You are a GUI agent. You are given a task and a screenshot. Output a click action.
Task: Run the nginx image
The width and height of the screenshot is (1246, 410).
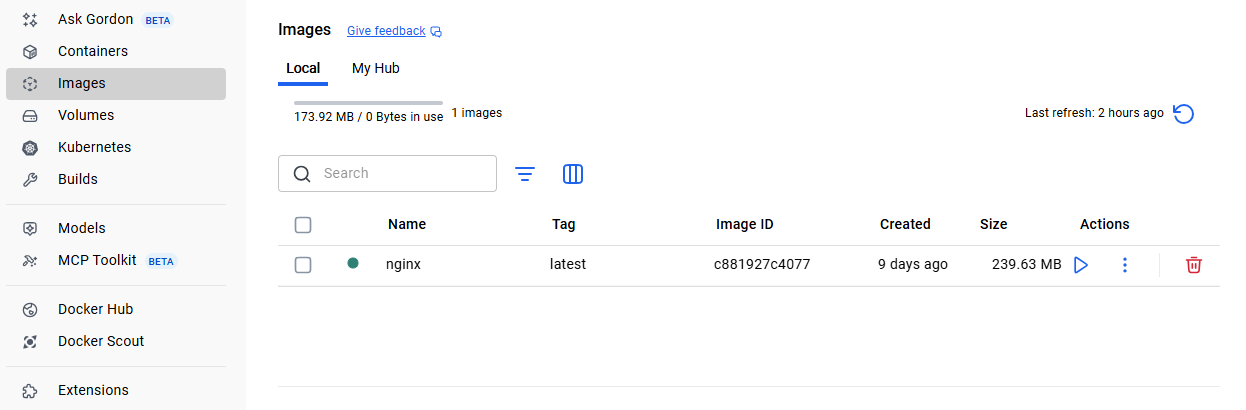coord(1081,265)
